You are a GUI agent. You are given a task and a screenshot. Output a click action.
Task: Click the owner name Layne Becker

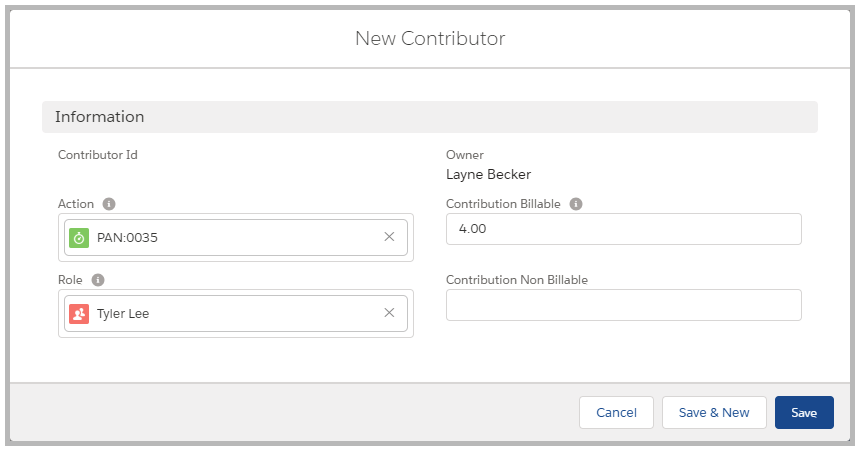coord(488,174)
